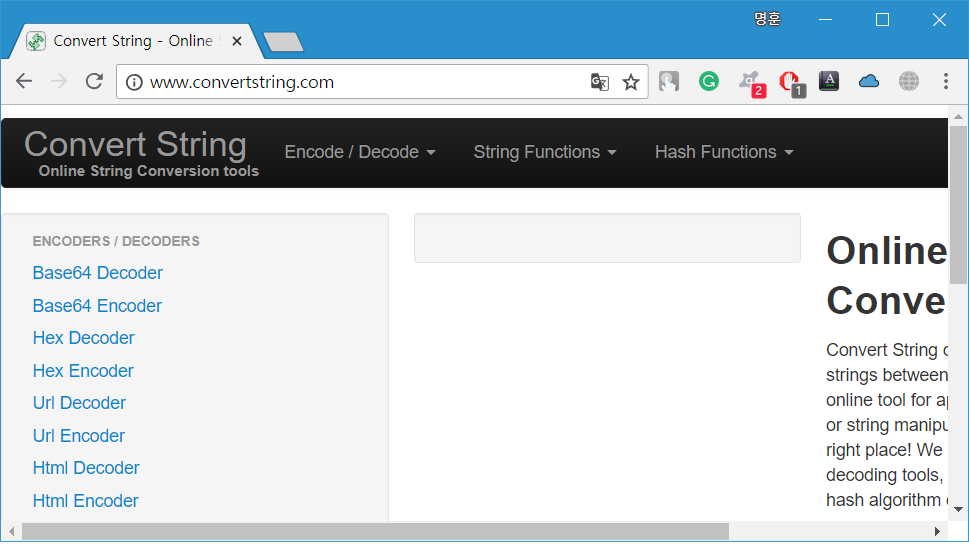Screen dimensions: 969x544
Task: Open the Hex Encoder link
Action: point(83,370)
